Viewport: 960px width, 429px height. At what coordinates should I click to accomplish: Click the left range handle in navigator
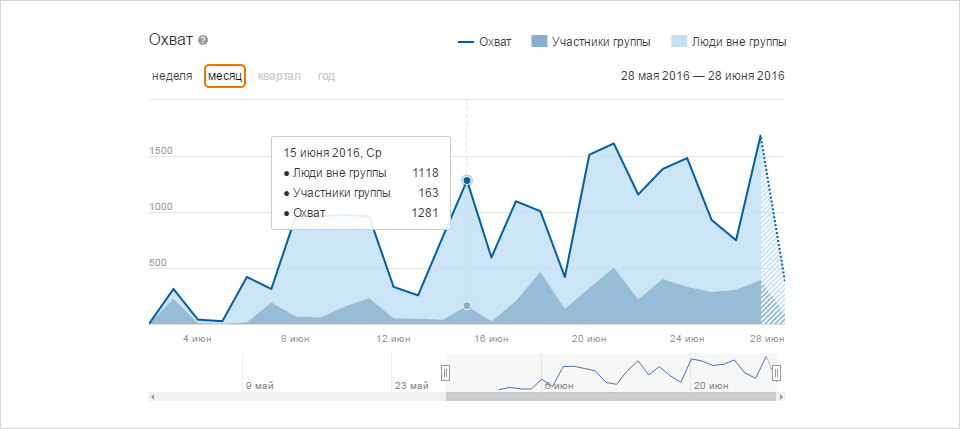[x=446, y=372]
